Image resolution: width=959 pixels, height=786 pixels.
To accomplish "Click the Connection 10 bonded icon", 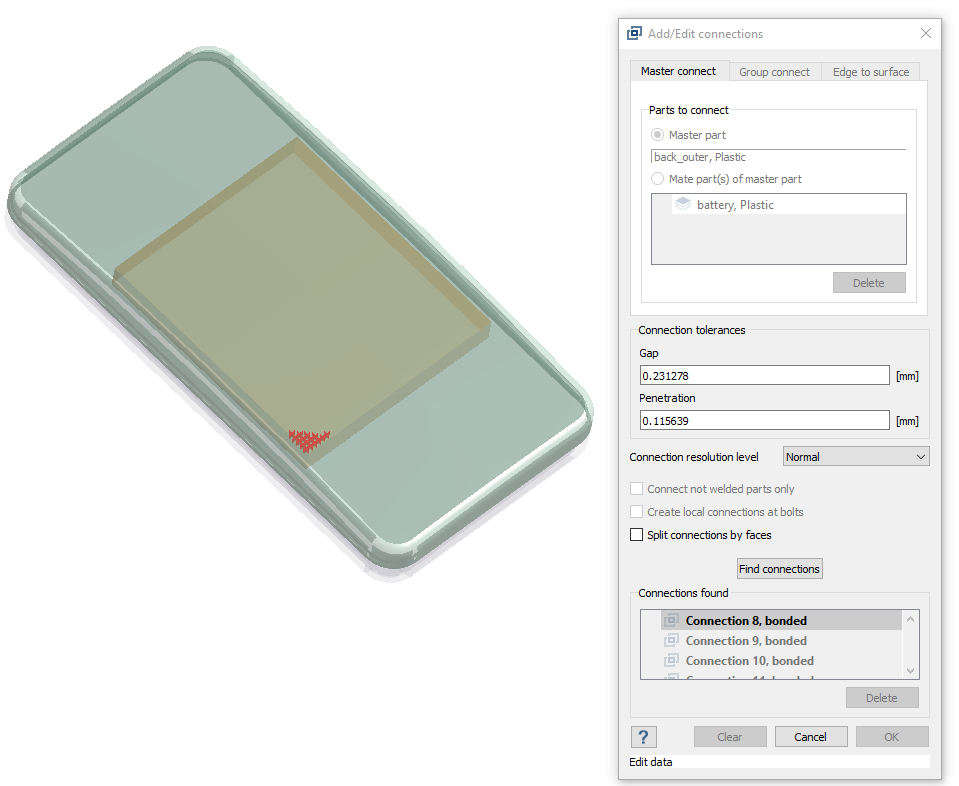I will pyautogui.click(x=671, y=661).
